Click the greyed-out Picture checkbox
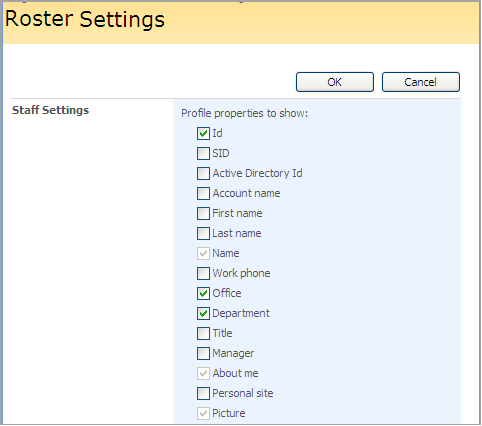Viewport: 482px width, 426px height. (203, 413)
